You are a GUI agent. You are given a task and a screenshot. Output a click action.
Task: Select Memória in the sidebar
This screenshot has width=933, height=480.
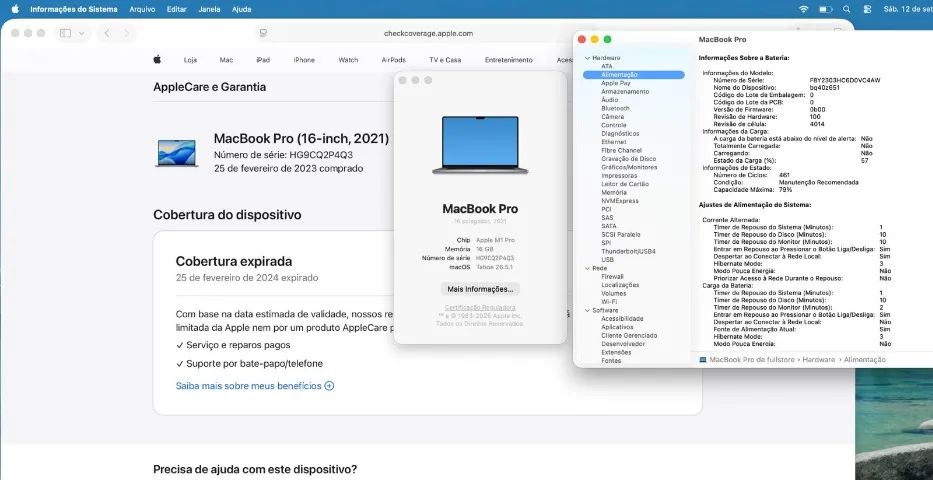coord(613,193)
